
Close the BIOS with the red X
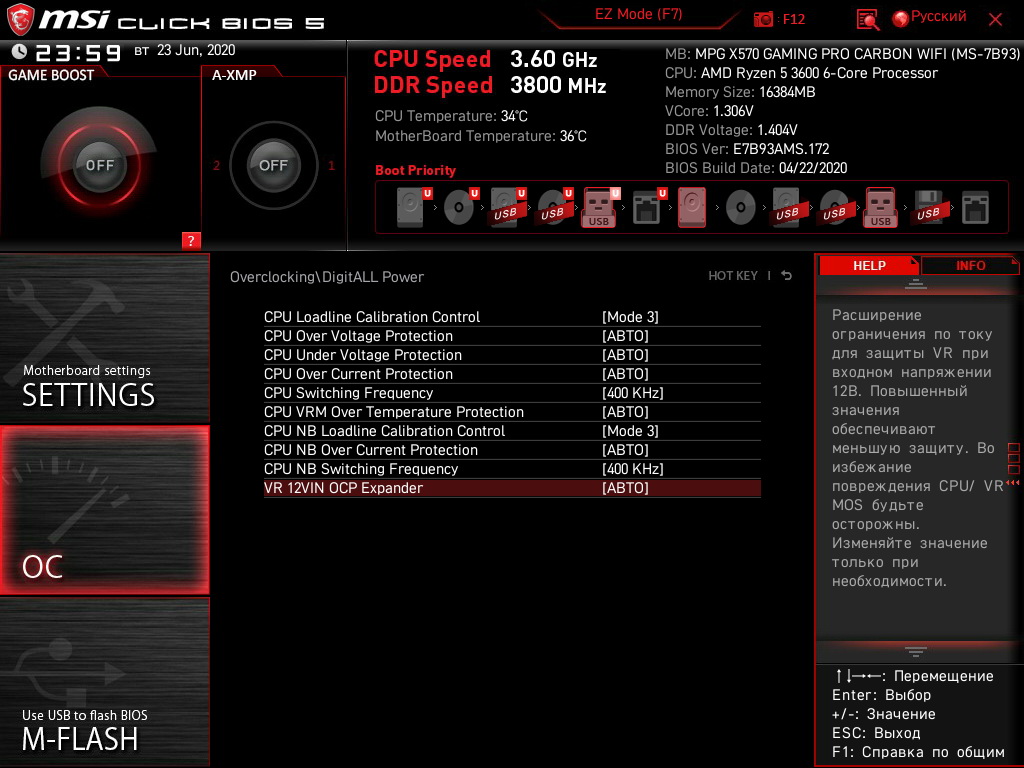[995, 20]
